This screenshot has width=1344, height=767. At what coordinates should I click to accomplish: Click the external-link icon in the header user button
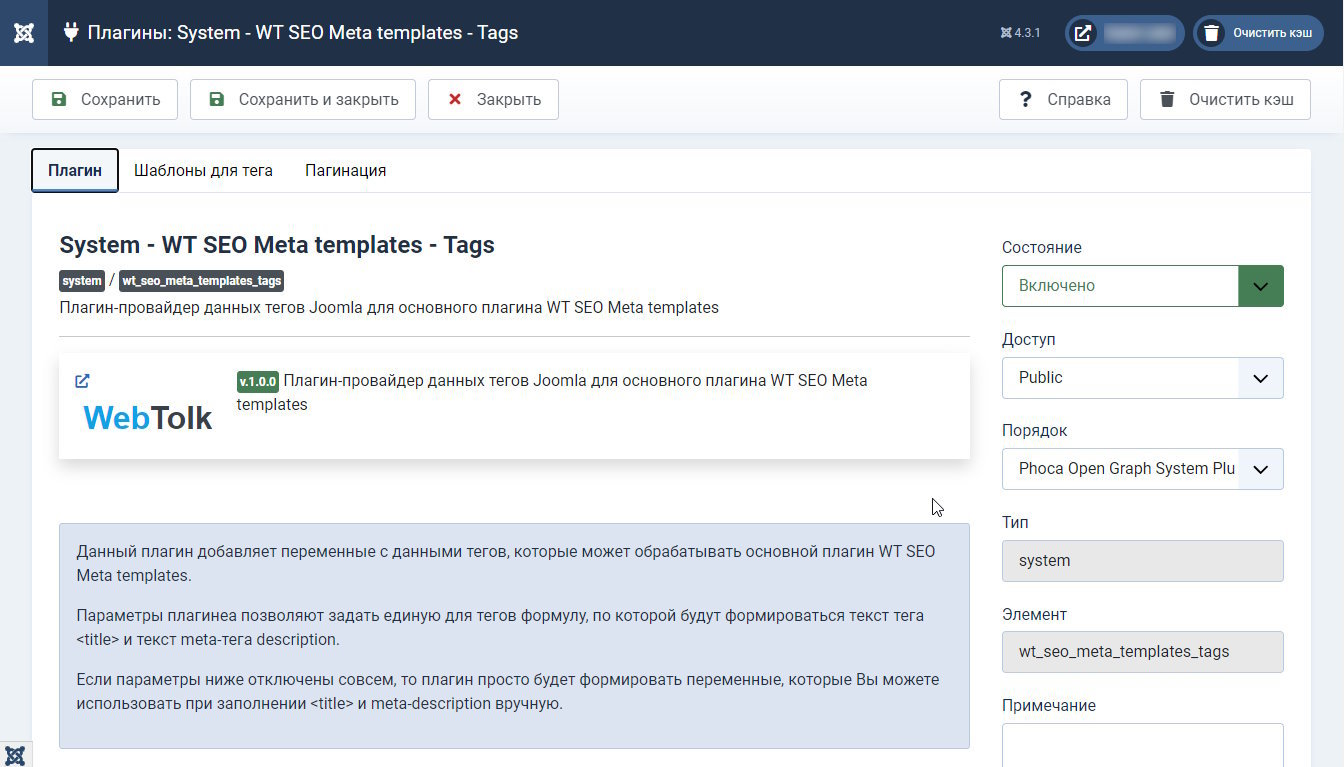pos(1083,33)
